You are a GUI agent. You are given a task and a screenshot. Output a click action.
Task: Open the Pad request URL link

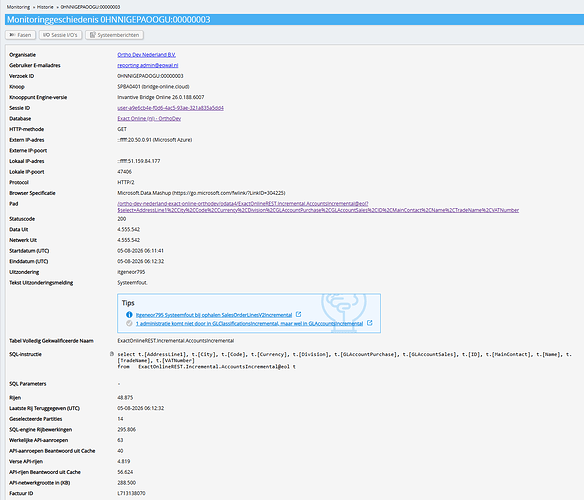coord(318,207)
